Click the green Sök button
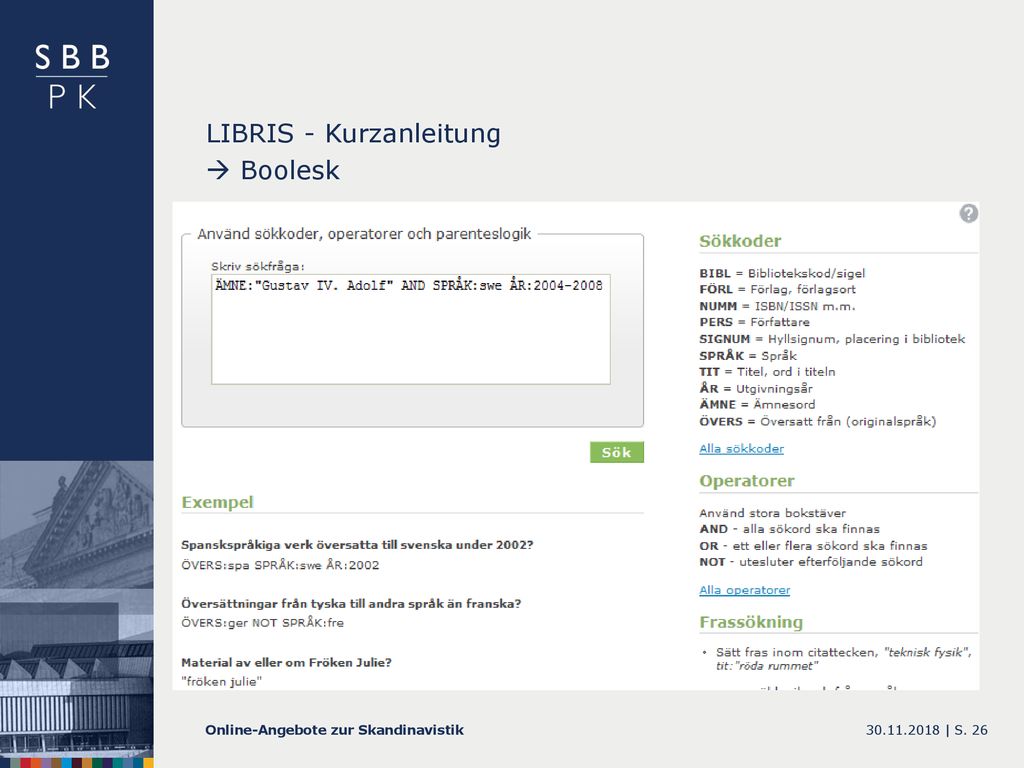This screenshot has width=1024, height=768. 616,452
